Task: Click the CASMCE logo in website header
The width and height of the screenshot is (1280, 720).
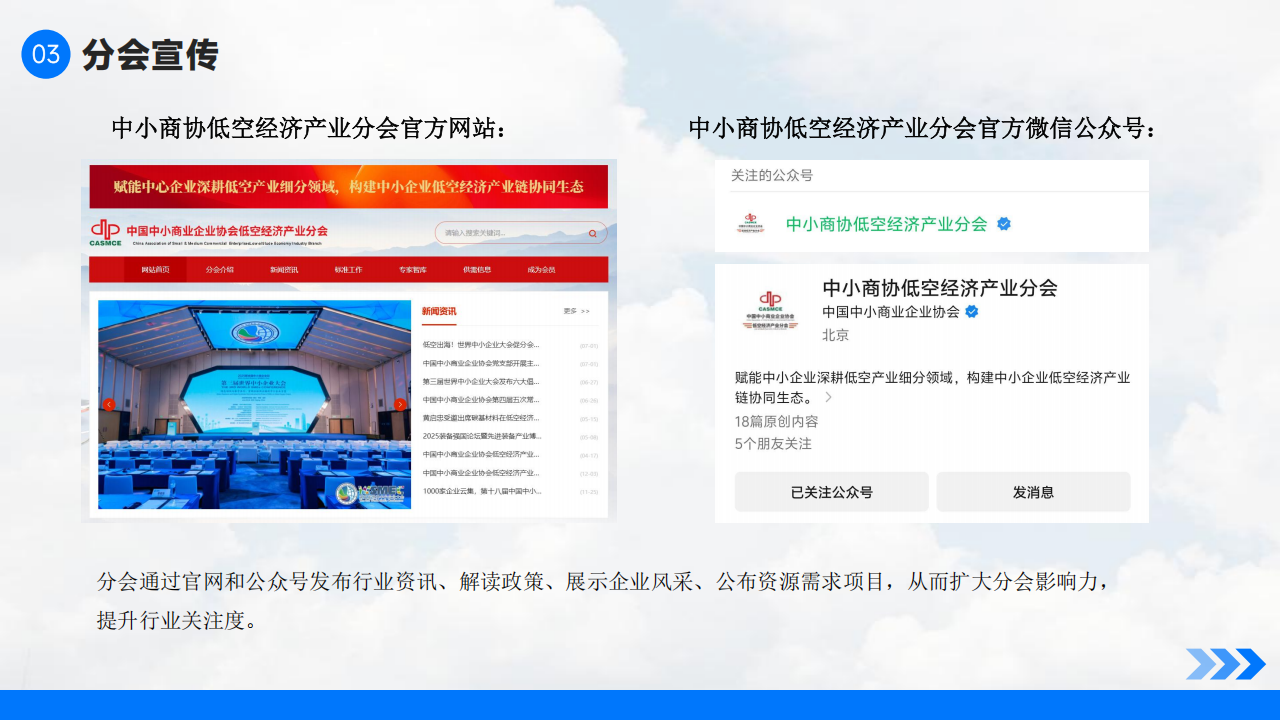Action: (x=105, y=232)
